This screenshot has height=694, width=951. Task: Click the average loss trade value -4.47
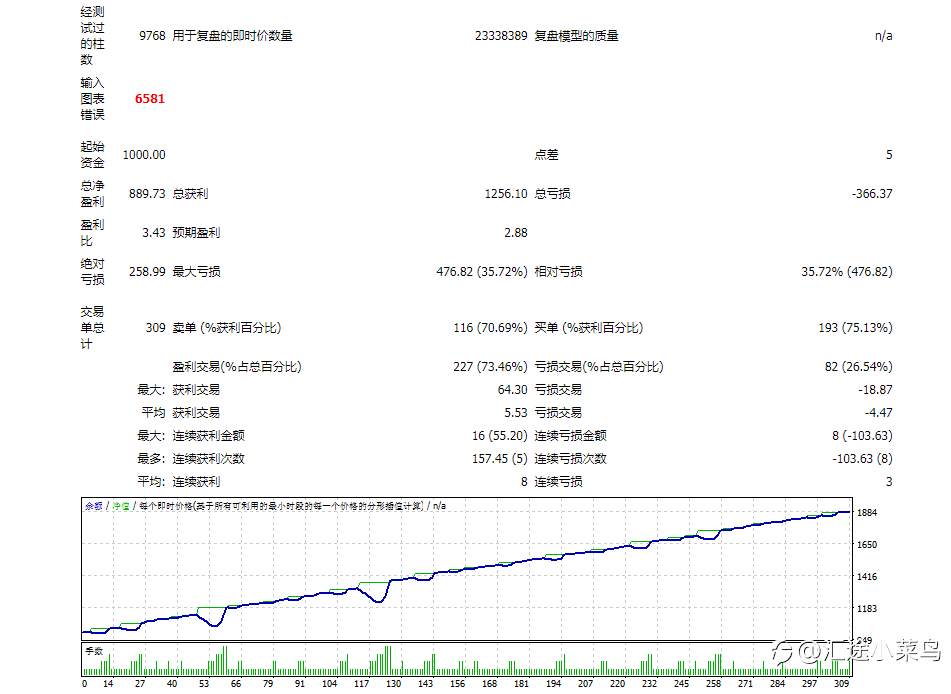(x=878, y=413)
